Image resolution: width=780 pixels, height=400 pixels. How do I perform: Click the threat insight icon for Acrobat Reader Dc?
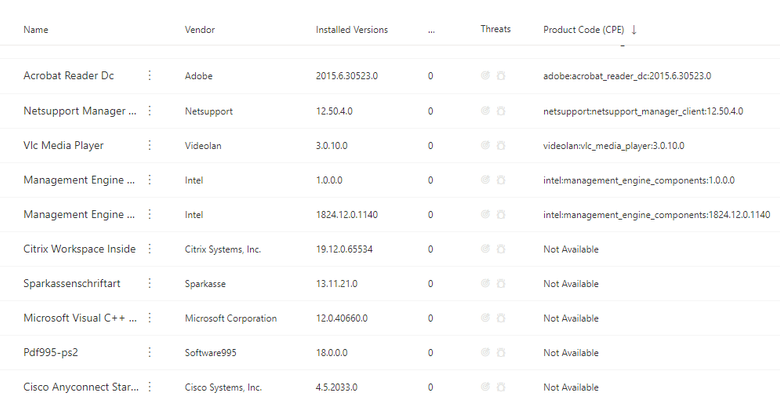click(485, 76)
